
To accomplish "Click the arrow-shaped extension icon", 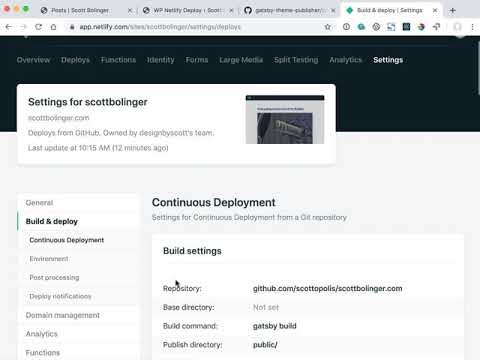I will 436,27.
